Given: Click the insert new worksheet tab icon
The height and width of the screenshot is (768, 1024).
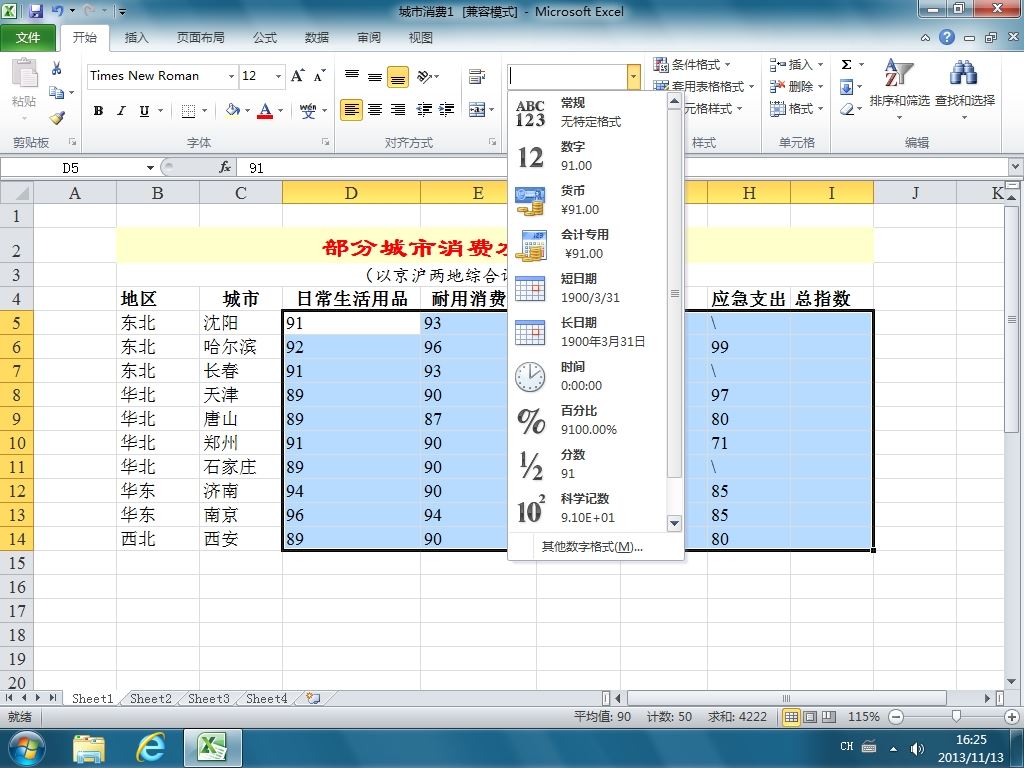Looking at the screenshot, I should click(313, 698).
